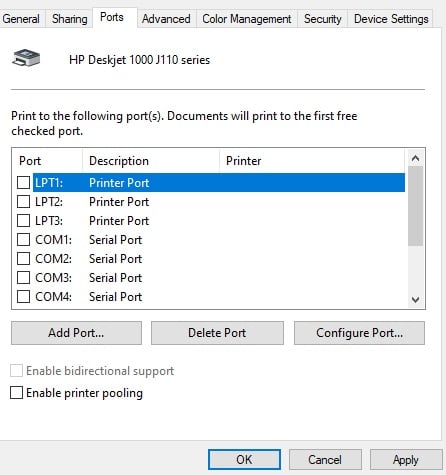Sort by the Port column header
This screenshot has height=475, width=446.
[47, 161]
